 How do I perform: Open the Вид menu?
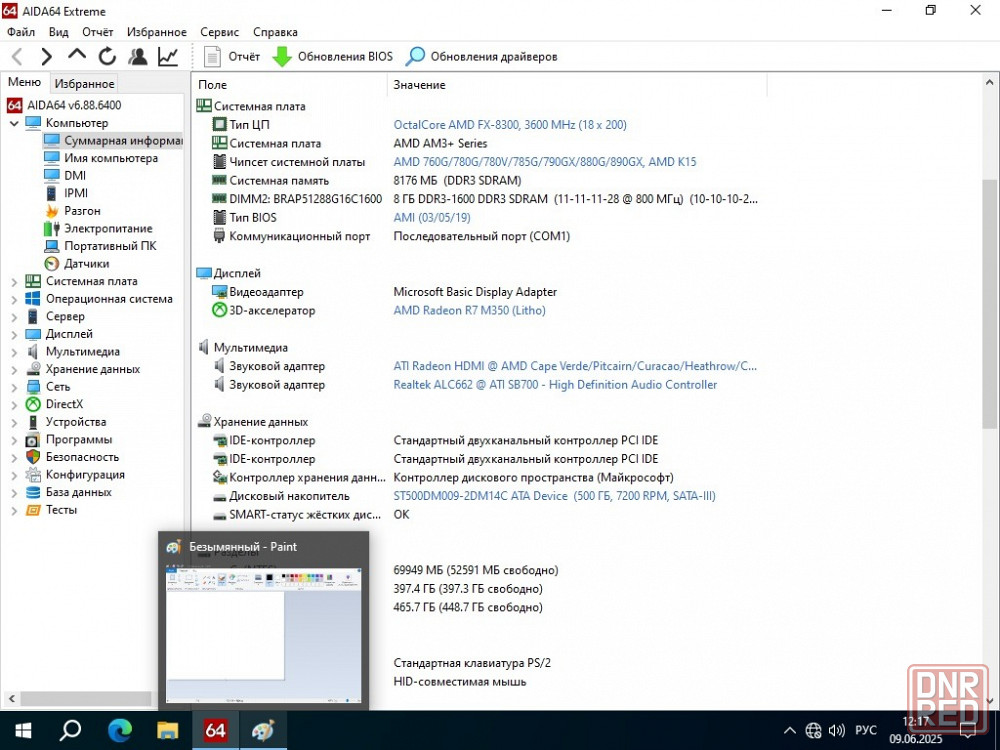tap(59, 32)
